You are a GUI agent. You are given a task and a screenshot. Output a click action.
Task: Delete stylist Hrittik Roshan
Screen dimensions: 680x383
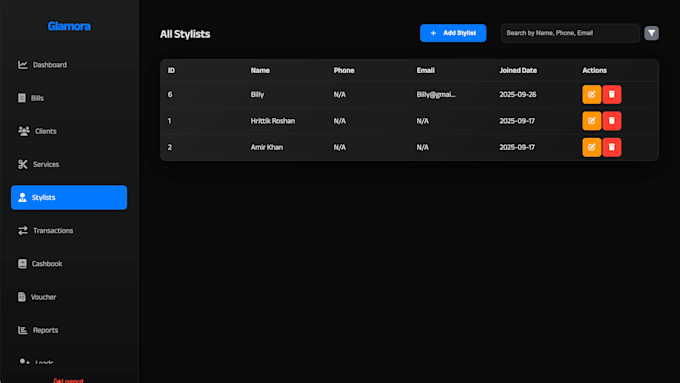pos(612,121)
